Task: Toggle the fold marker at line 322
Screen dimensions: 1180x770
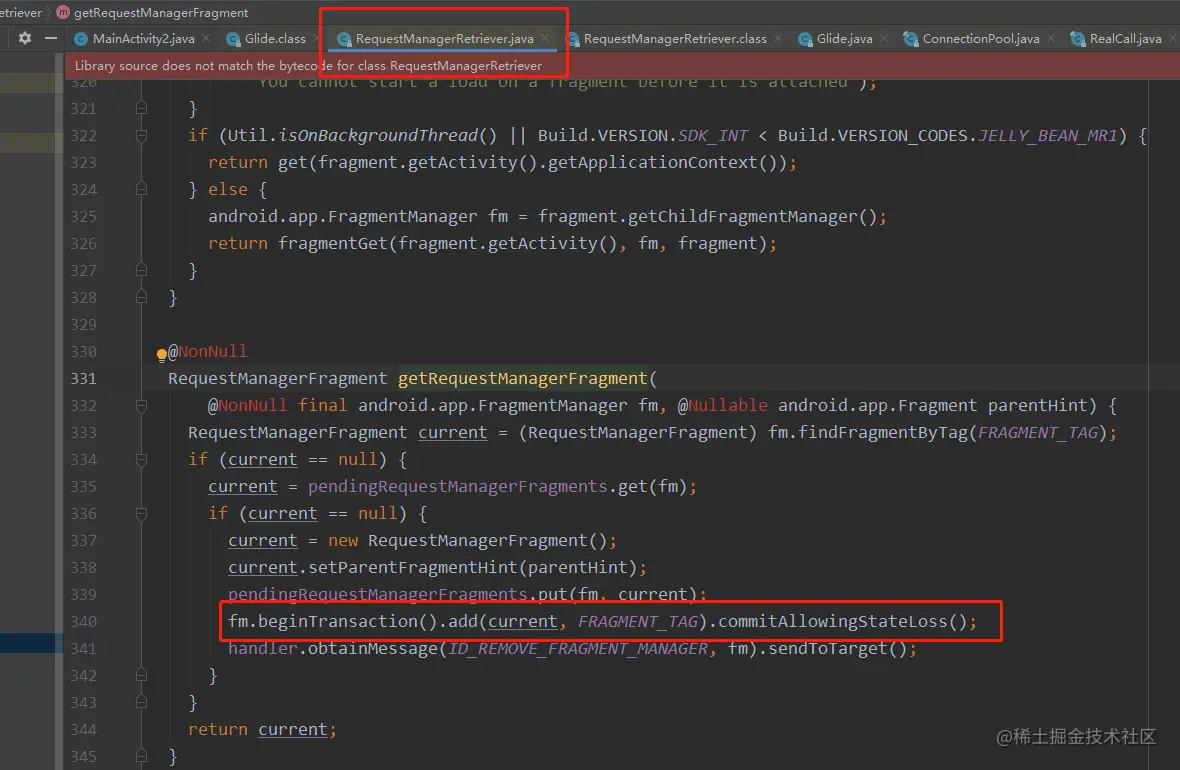Action: pyautogui.click(x=141, y=135)
